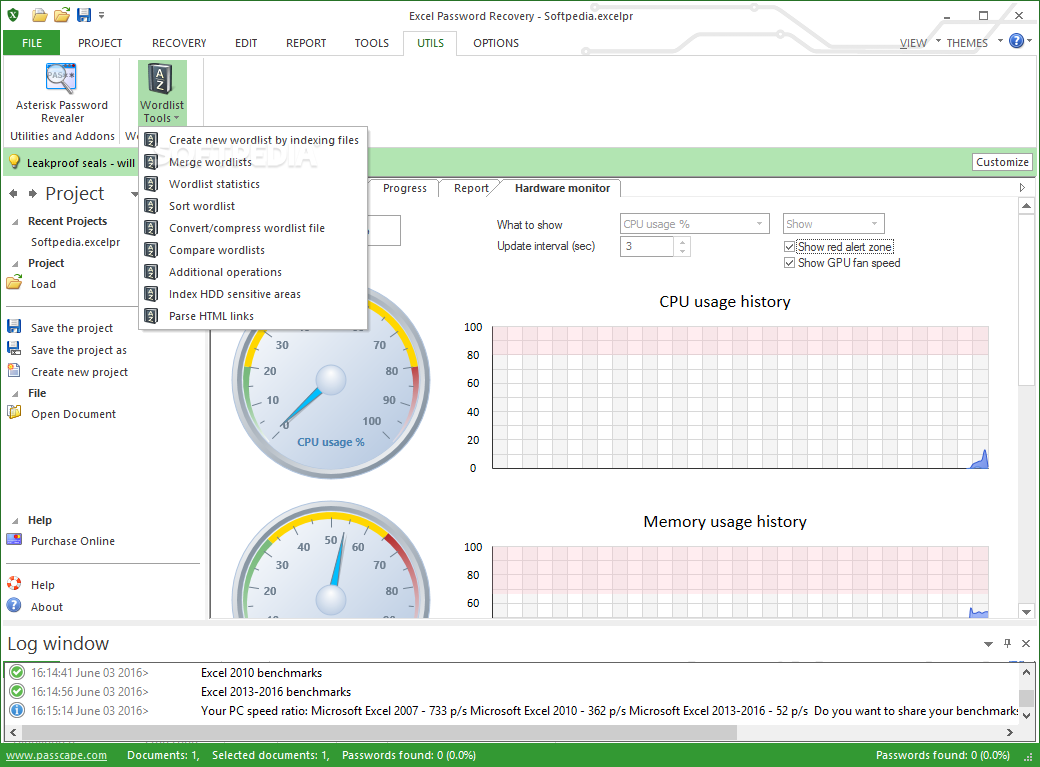
Task: Click the Help lifebuoy icon
Action: click(x=14, y=583)
